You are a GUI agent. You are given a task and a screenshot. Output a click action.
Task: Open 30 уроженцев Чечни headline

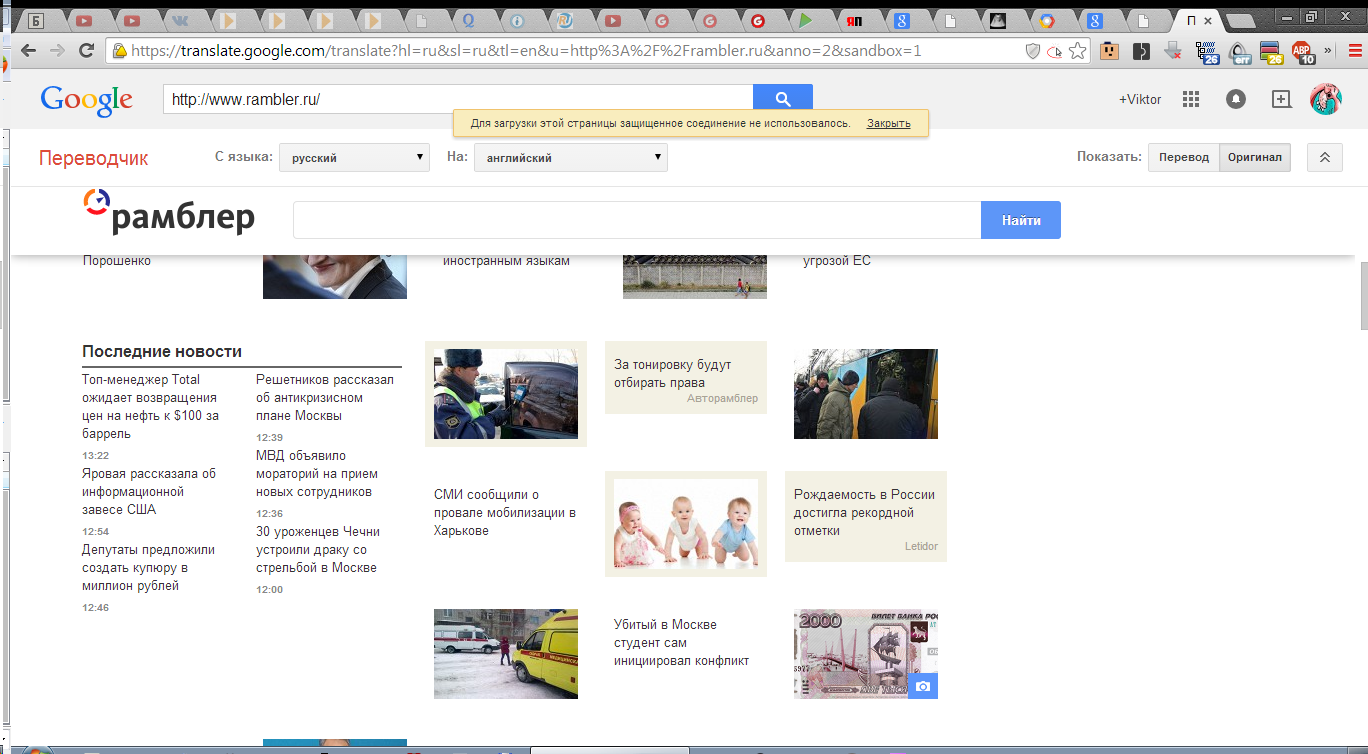click(318, 550)
